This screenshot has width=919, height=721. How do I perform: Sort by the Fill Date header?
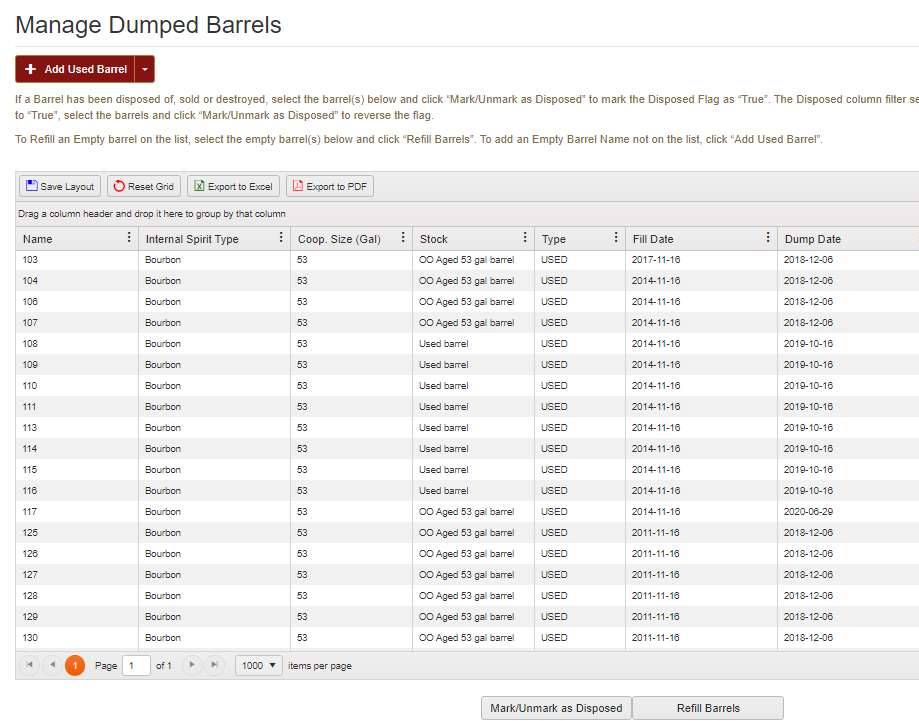[x=653, y=239]
